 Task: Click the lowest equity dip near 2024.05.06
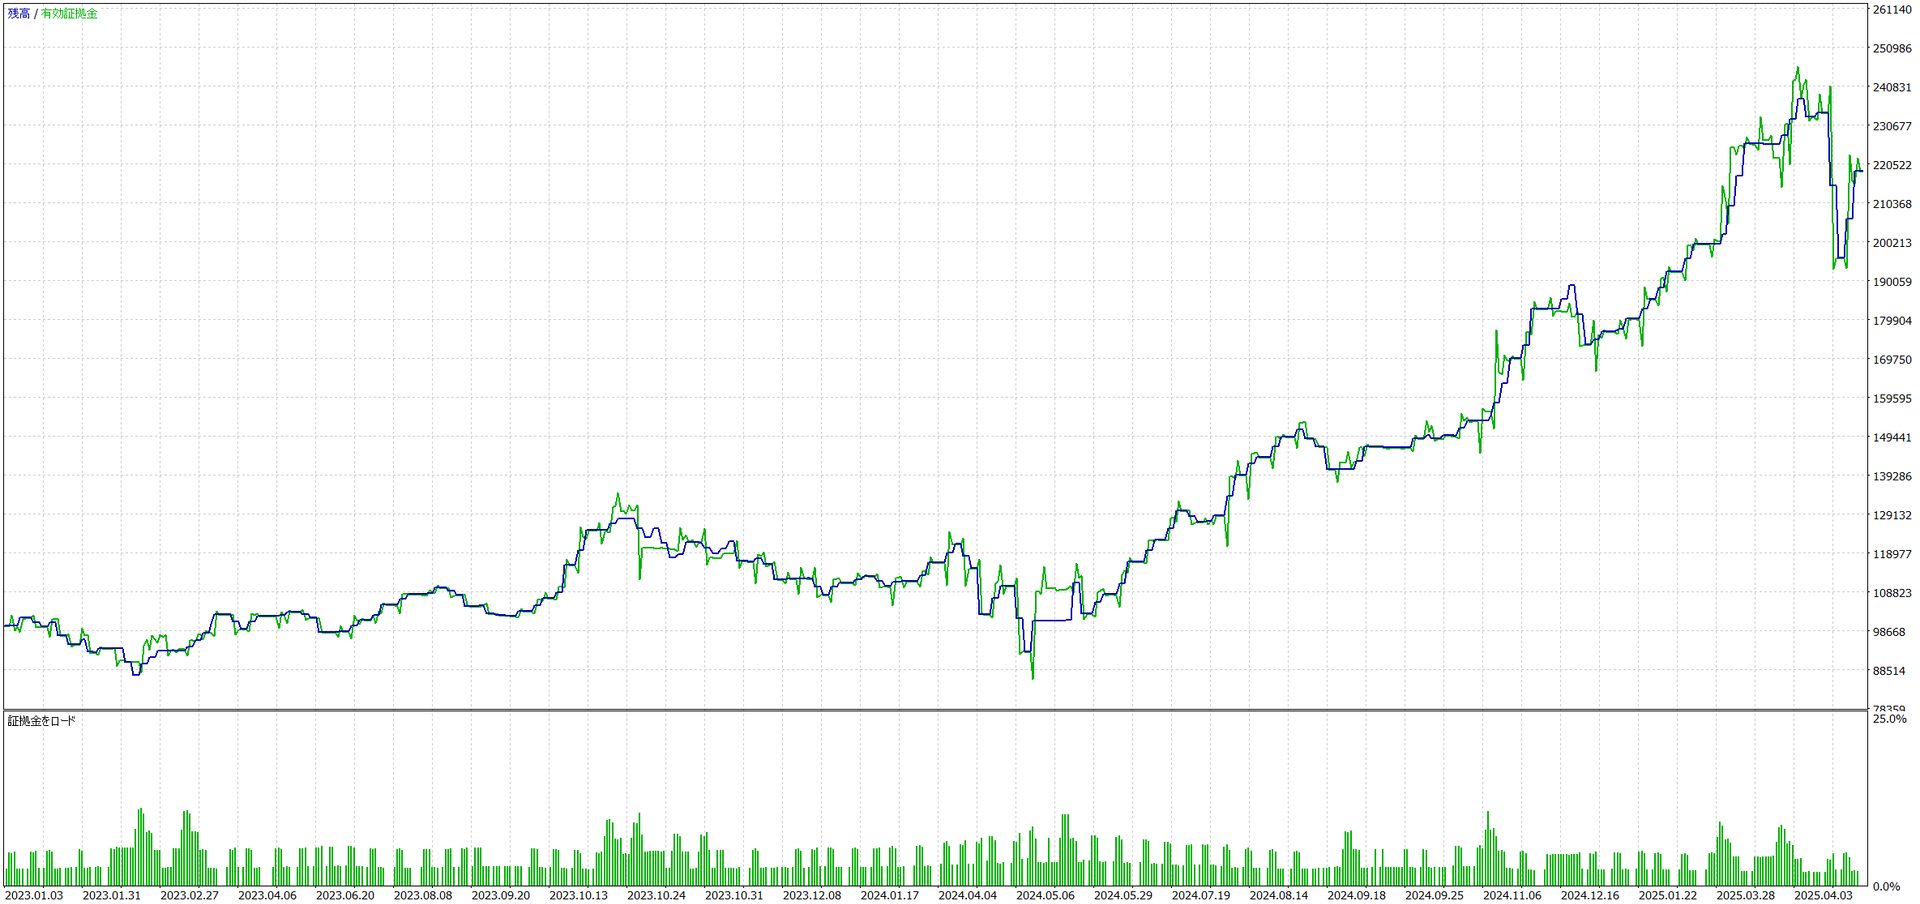pos(1033,678)
